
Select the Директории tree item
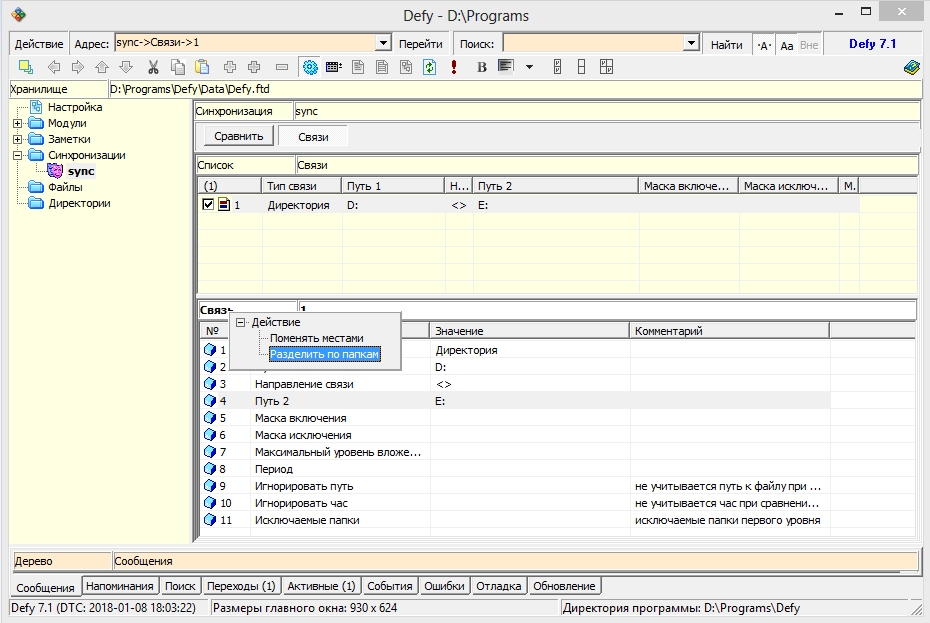tap(79, 204)
